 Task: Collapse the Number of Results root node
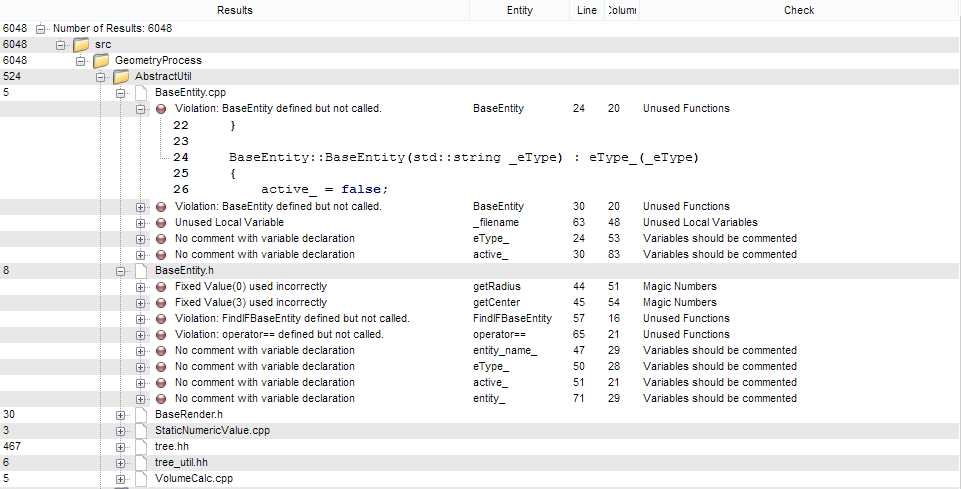[x=41, y=29]
